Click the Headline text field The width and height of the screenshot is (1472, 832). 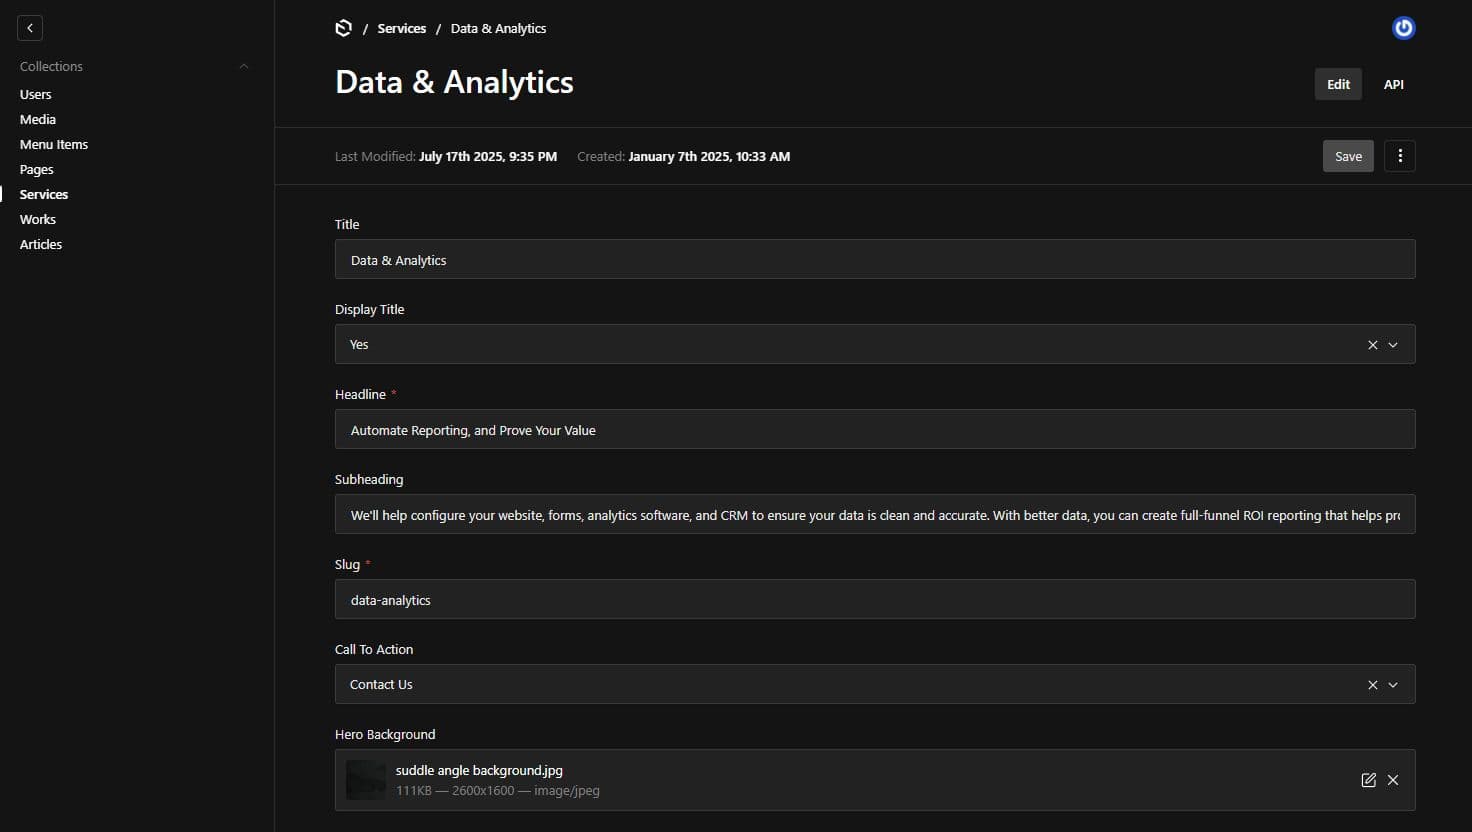tap(874, 430)
